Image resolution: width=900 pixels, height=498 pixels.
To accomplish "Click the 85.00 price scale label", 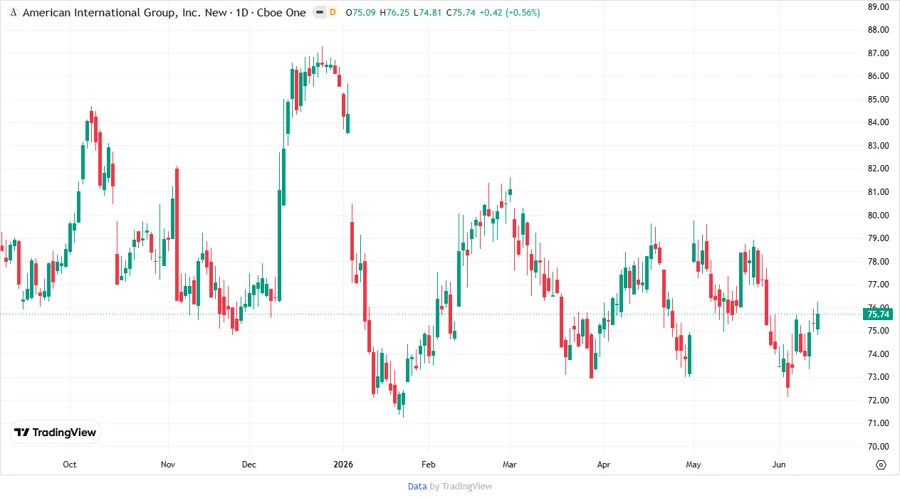I will (x=878, y=99).
